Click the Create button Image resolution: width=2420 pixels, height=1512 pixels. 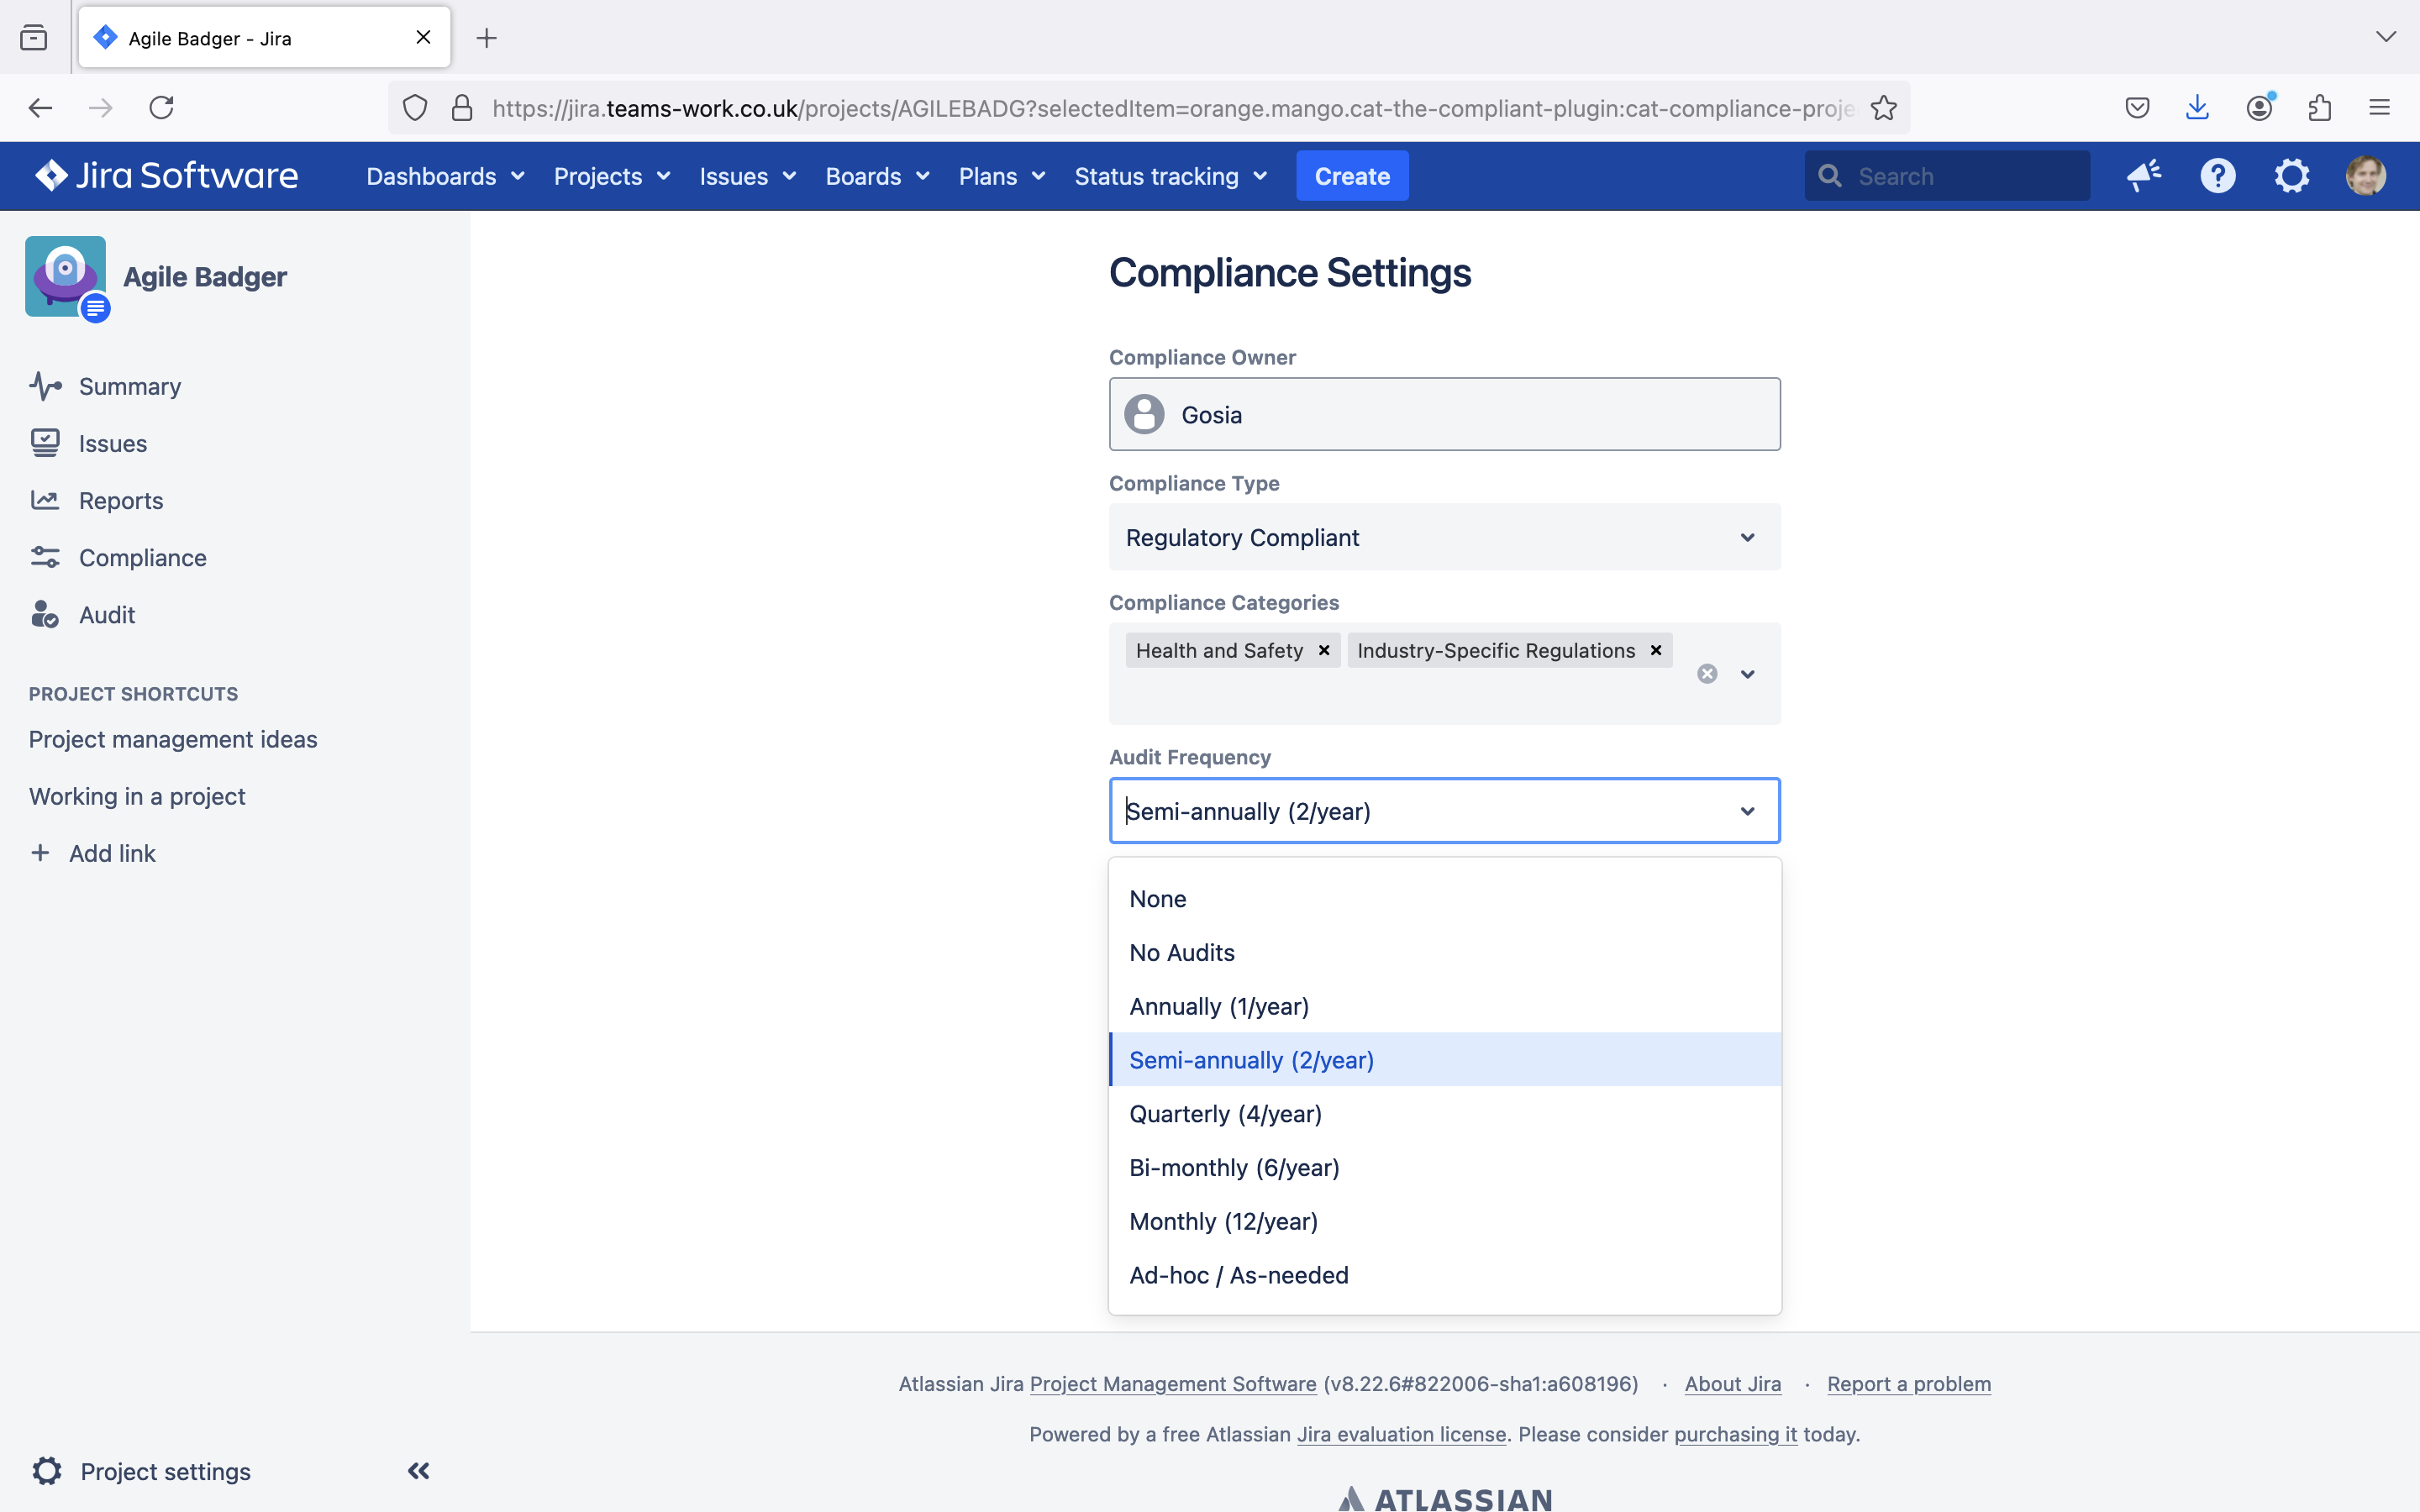click(1352, 176)
